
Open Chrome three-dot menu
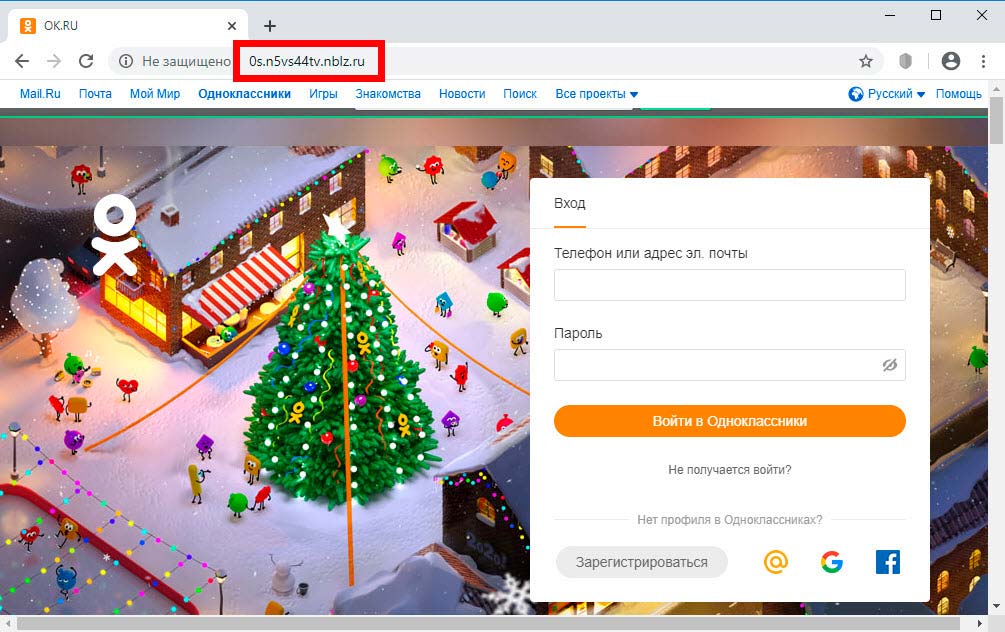click(x=983, y=61)
